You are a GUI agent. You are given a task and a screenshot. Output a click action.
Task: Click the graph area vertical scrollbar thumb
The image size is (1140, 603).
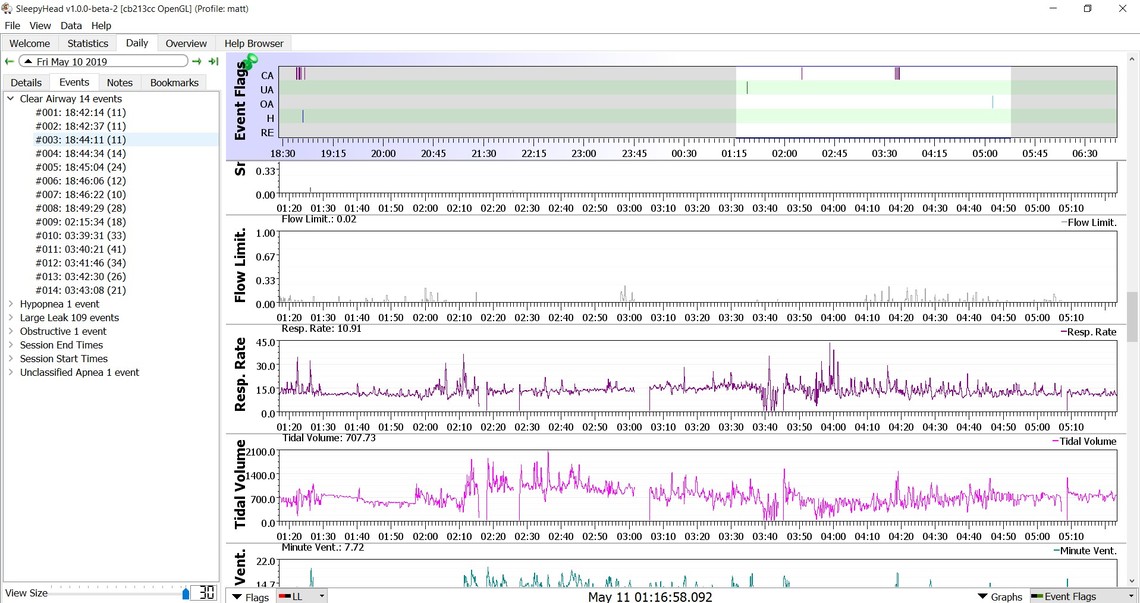(x=1133, y=316)
